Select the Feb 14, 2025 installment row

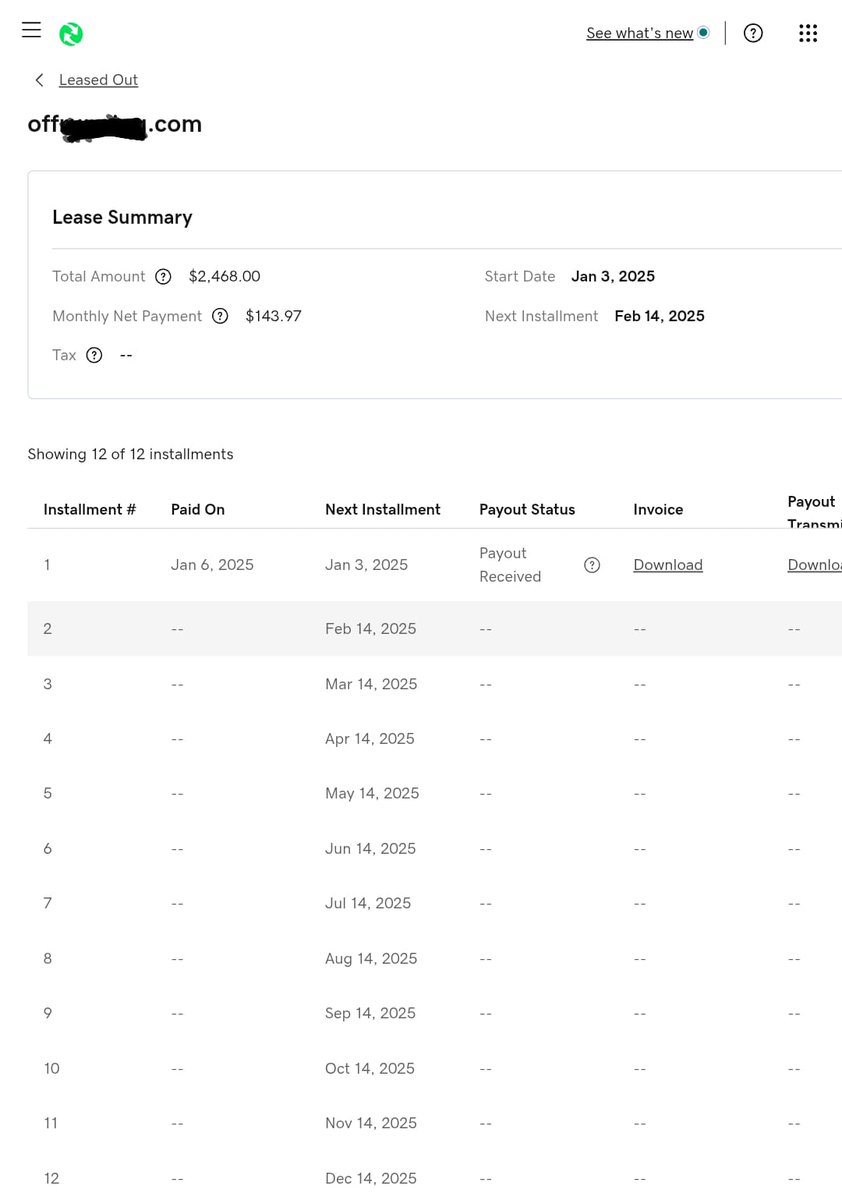tap(434, 629)
